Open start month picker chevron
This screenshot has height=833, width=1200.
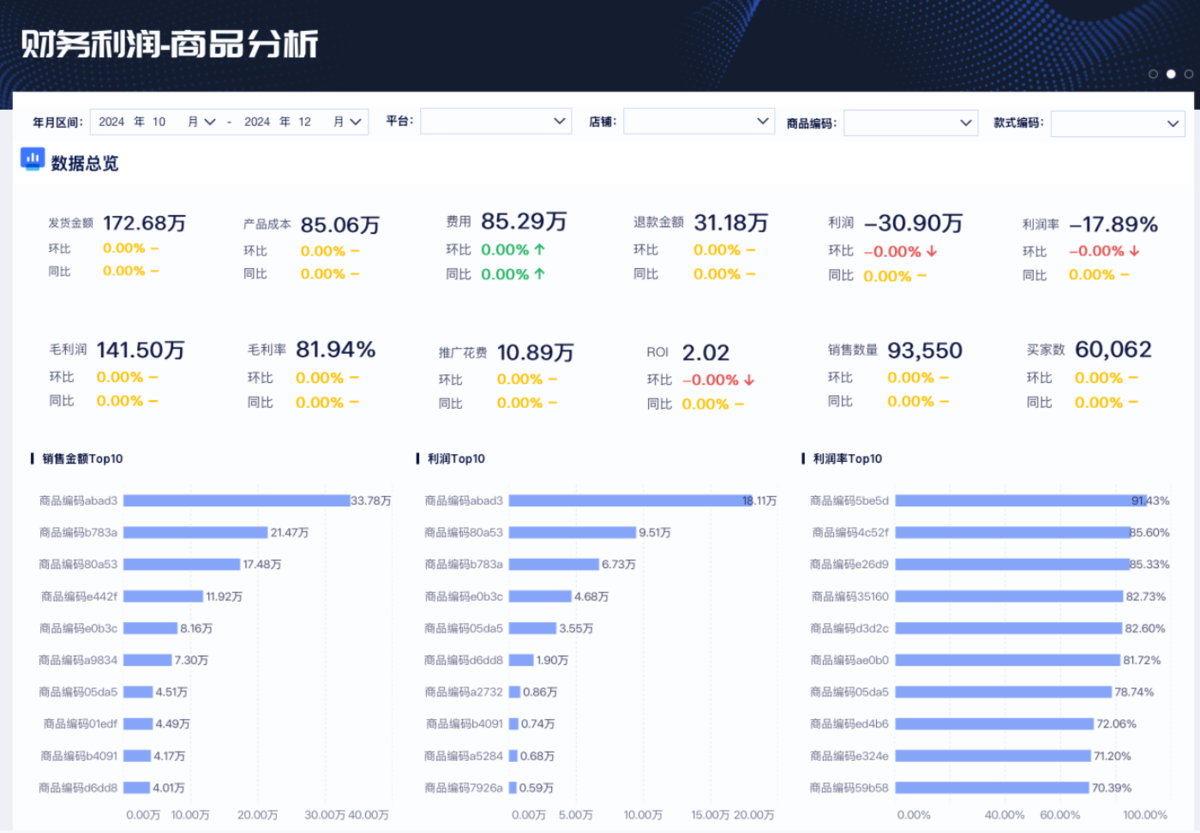(x=210, y=122)
